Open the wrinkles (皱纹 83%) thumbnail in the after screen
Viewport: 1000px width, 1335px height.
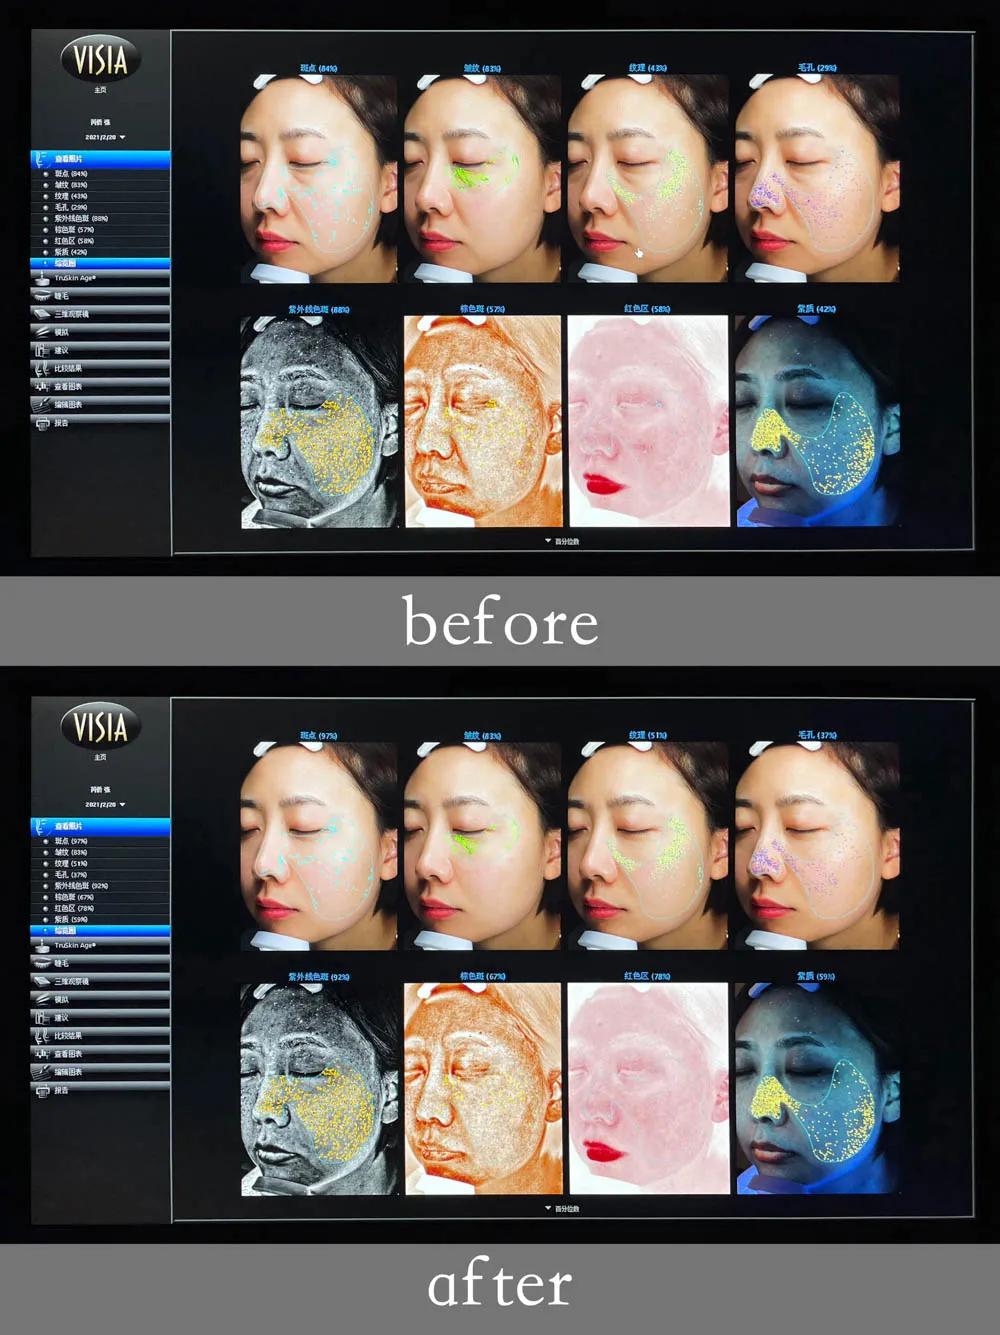tap(483, 845)
